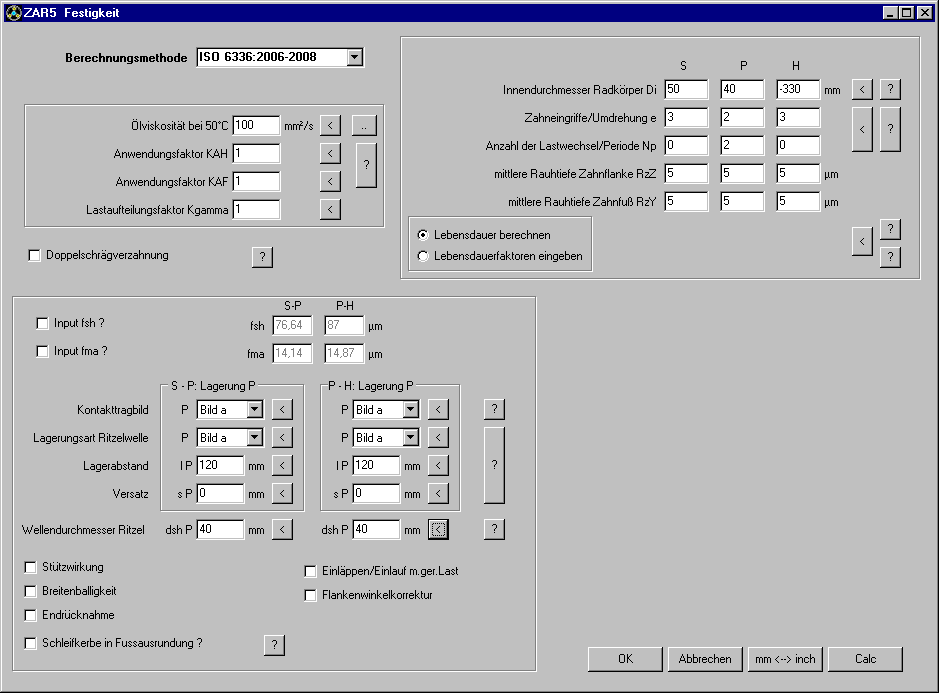Select 'Lebensdauerfaktoren eingeben' radio button
Viewport: 939px width, 693px height.
coord(424,256)
